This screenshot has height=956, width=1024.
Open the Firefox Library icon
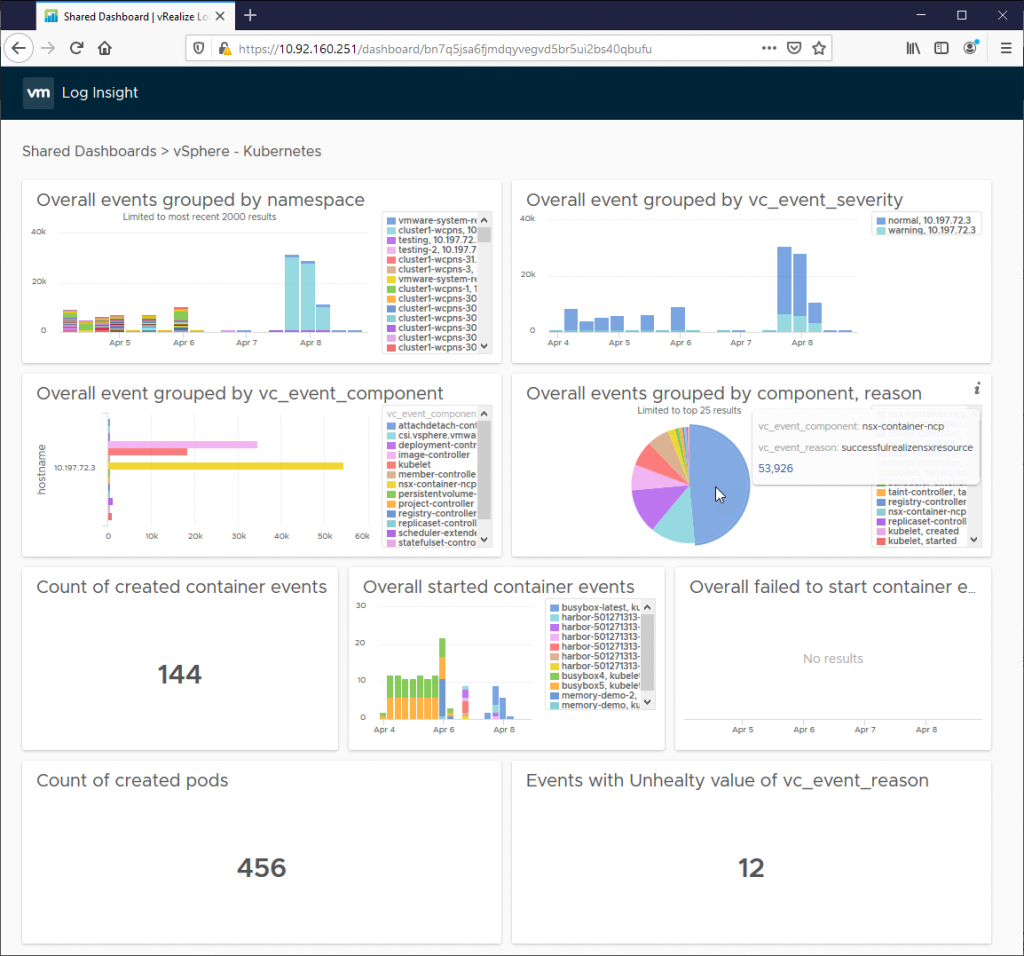[x=913, y=48]
